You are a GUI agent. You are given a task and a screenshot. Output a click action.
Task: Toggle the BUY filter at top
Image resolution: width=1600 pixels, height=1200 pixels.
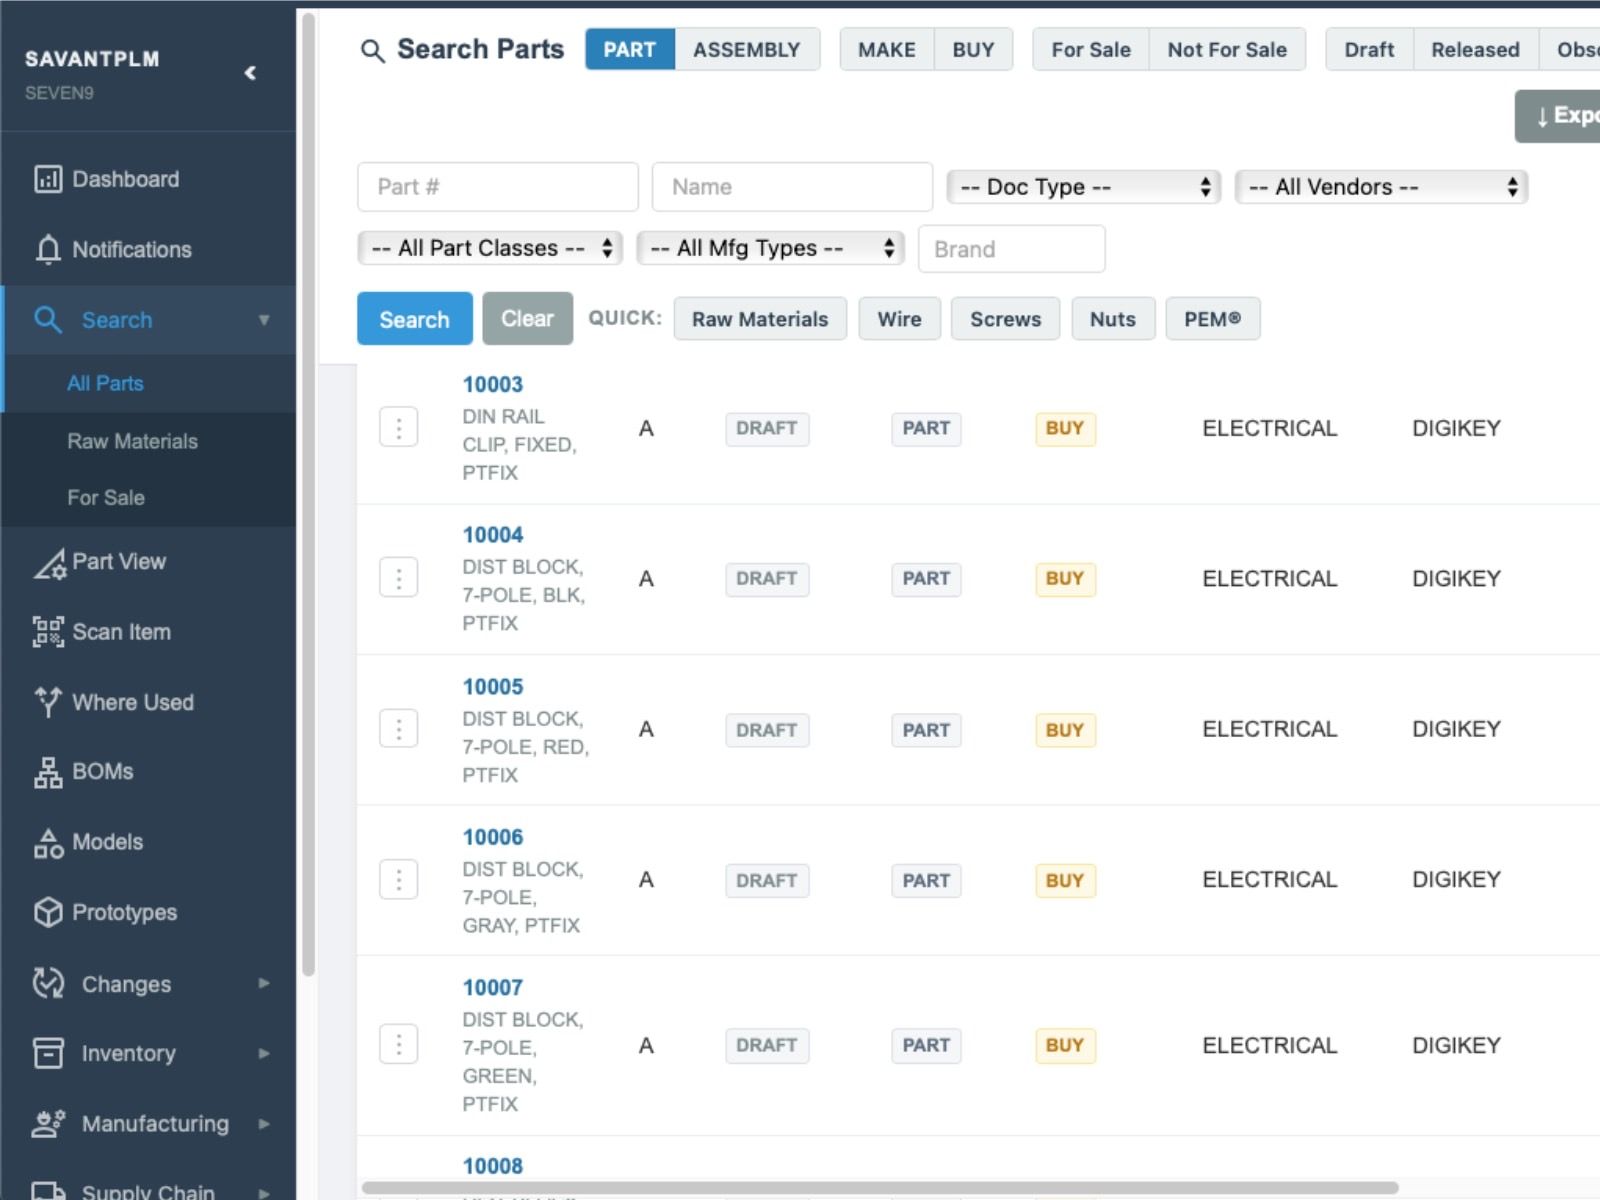click(973, 49)
